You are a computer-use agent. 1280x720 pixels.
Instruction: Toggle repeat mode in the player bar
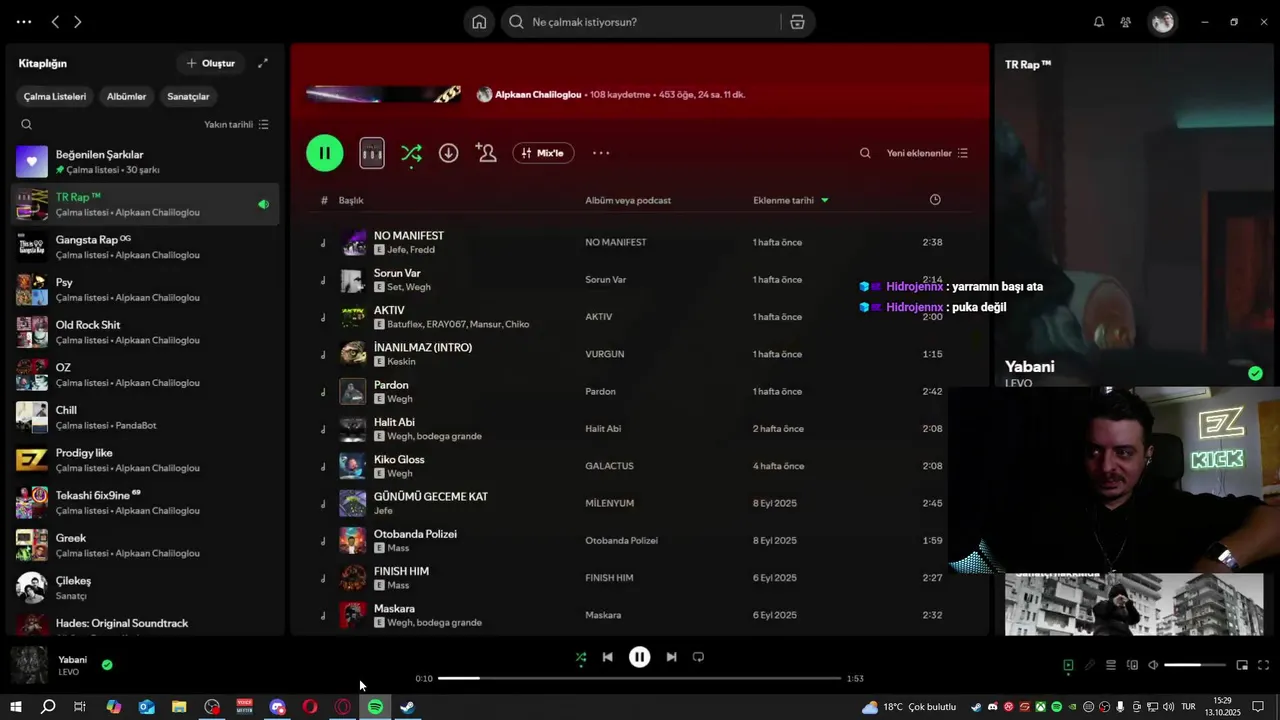[x=698, y=657]
